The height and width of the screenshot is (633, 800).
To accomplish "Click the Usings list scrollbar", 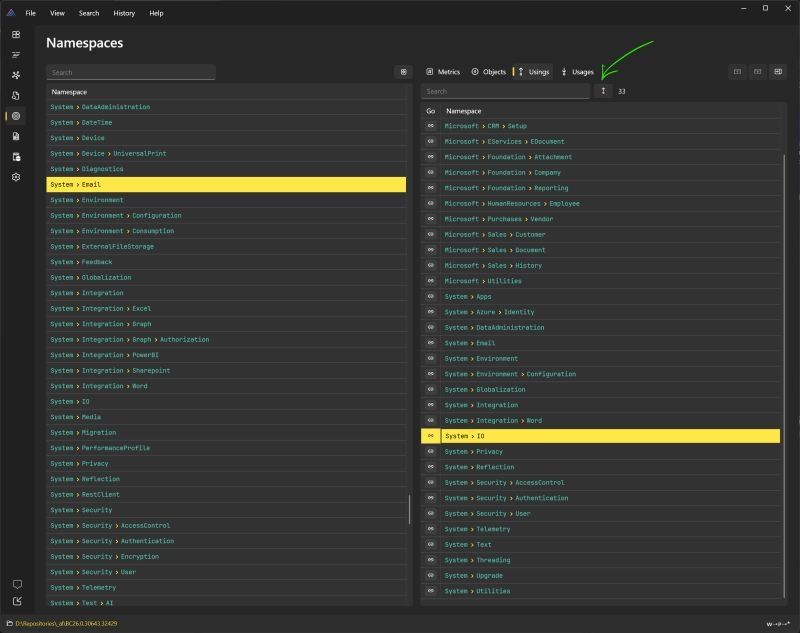I will point(784,375).
